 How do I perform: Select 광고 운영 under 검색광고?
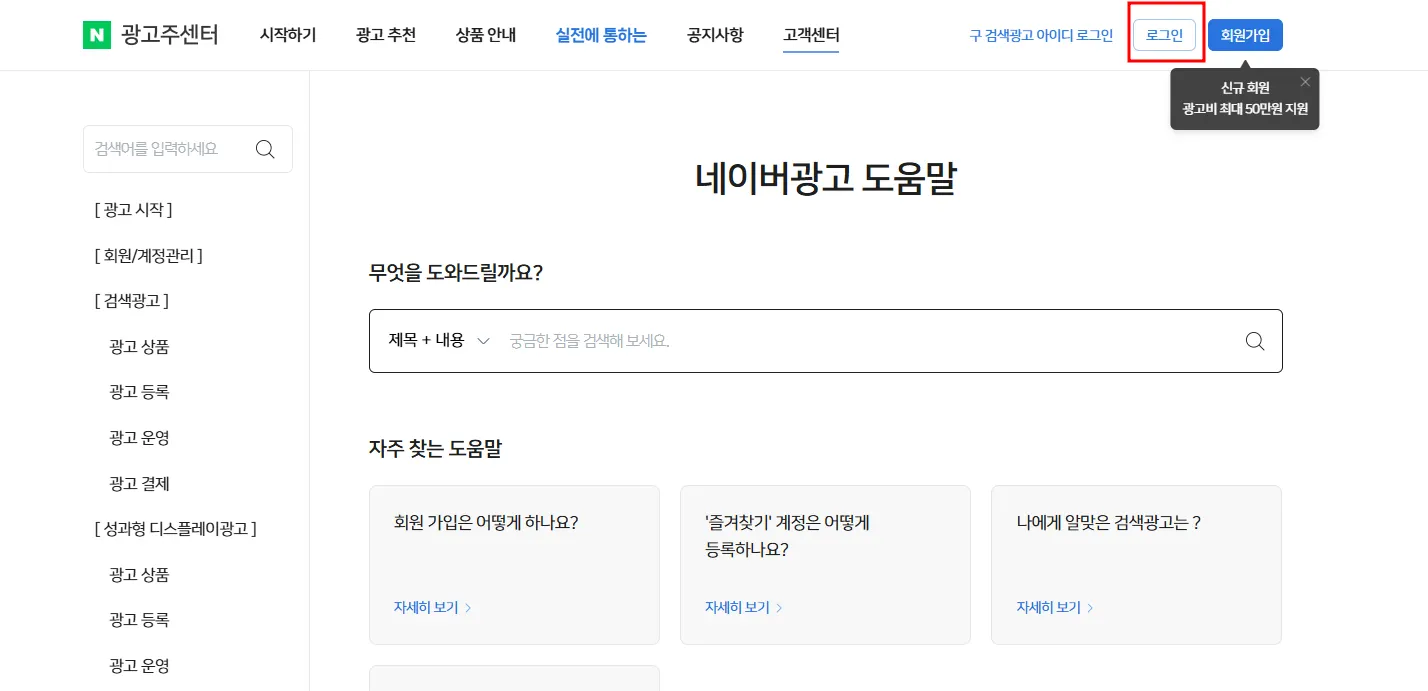click(139, 438)
